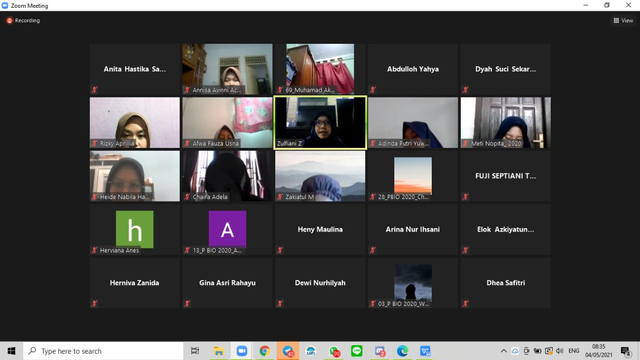Select Chaira Adela video tile
This screenshot has height=360, width=640.
227,176
